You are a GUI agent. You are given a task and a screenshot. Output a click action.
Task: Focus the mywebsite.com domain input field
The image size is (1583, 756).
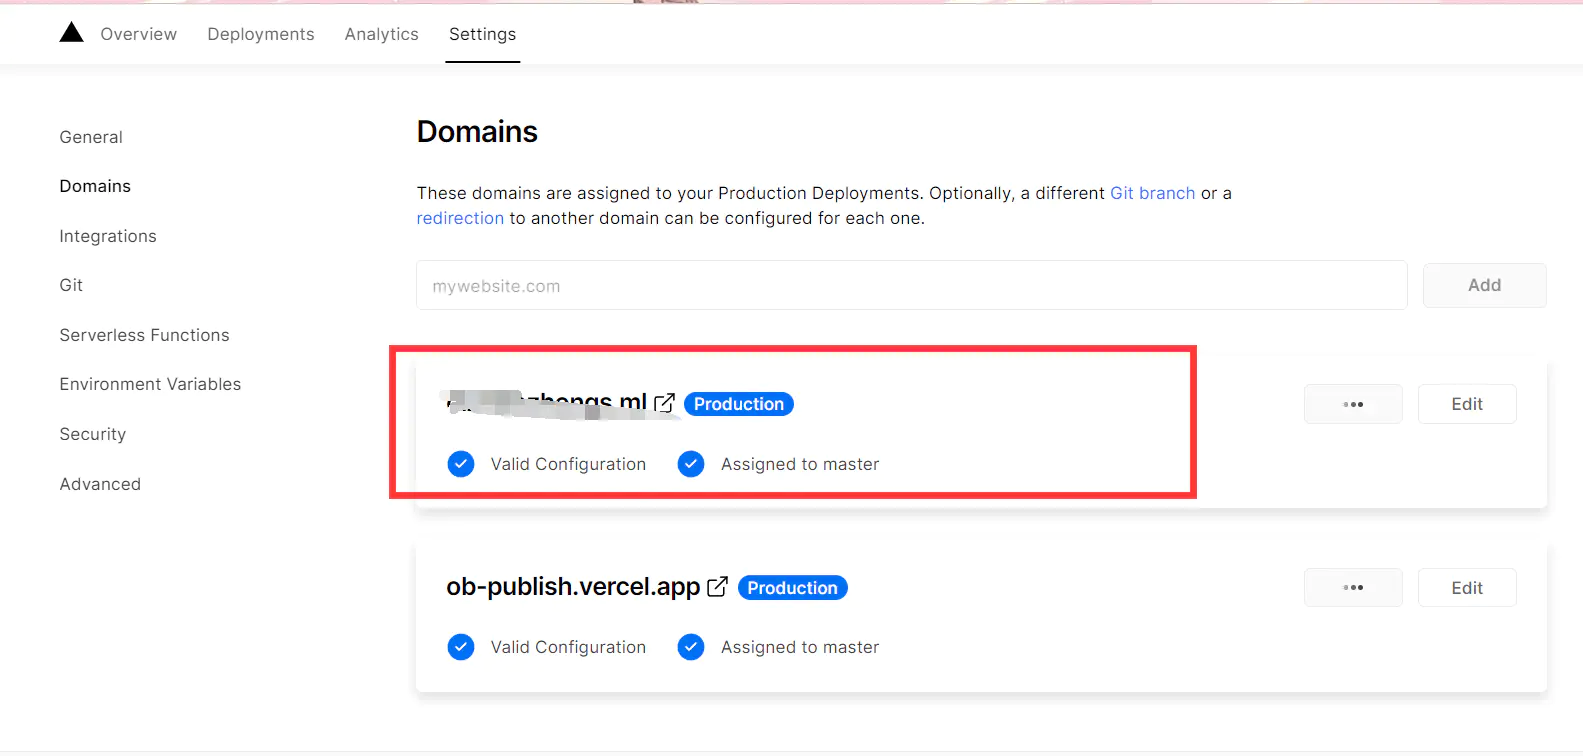pos(911,286)
